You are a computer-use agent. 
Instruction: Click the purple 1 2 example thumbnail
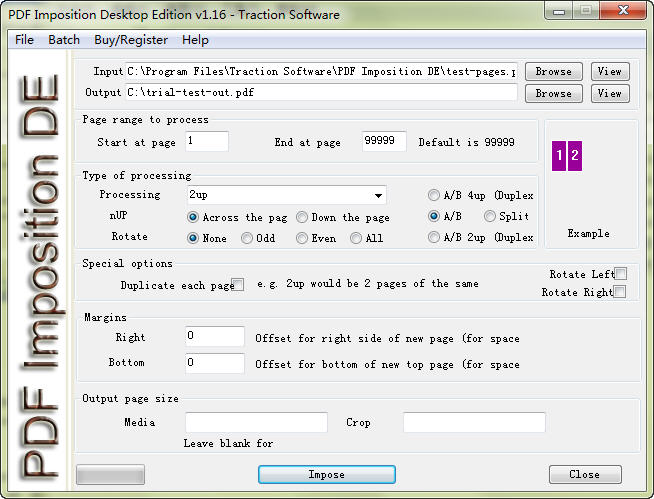567,156
